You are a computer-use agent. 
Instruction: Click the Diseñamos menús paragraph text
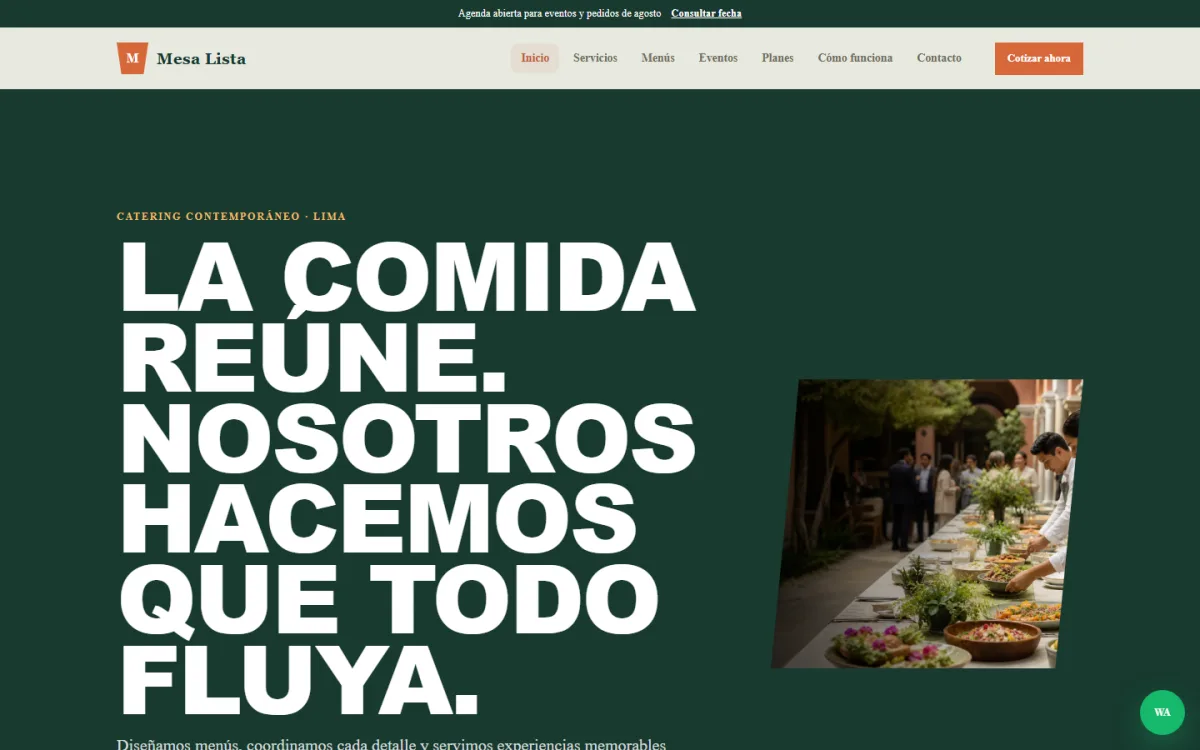(x=391, y=744)
